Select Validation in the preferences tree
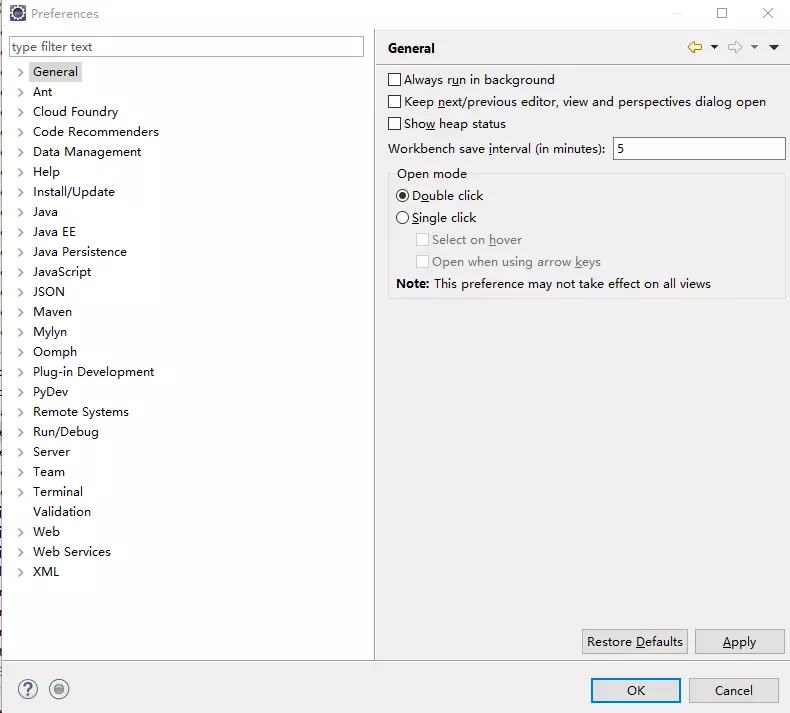This screenshot has width=790, height=713. 62,512
